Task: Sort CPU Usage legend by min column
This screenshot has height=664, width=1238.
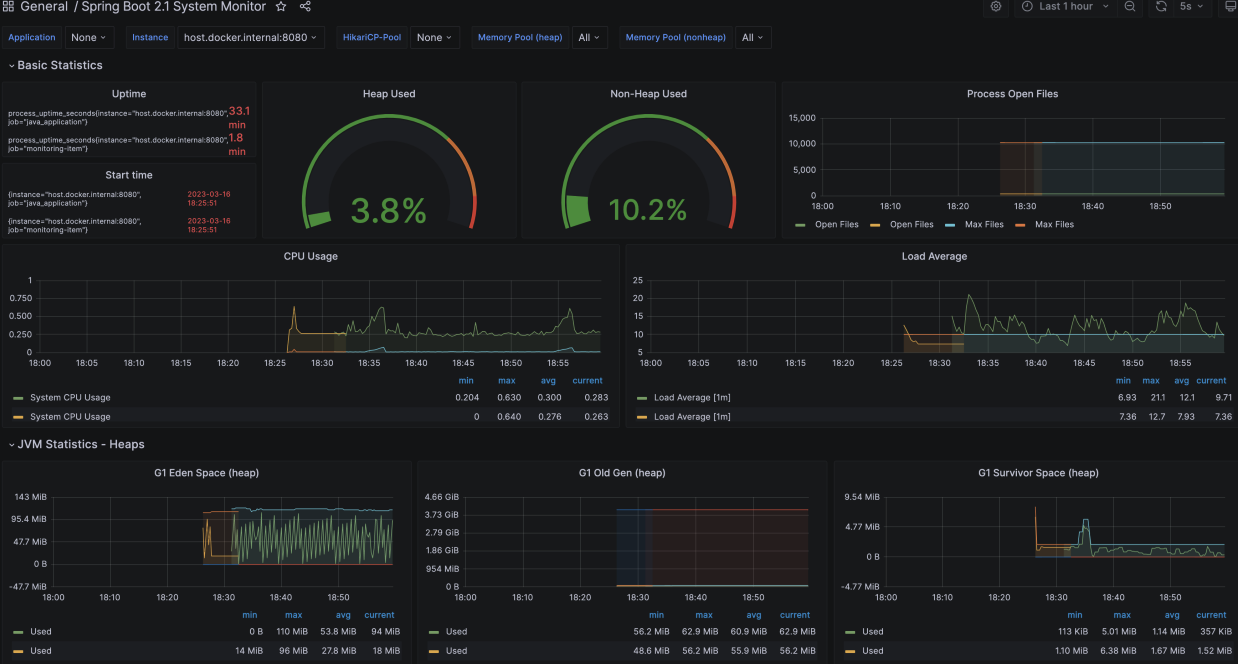Action: pyautogui.click(x=466, y=381)
